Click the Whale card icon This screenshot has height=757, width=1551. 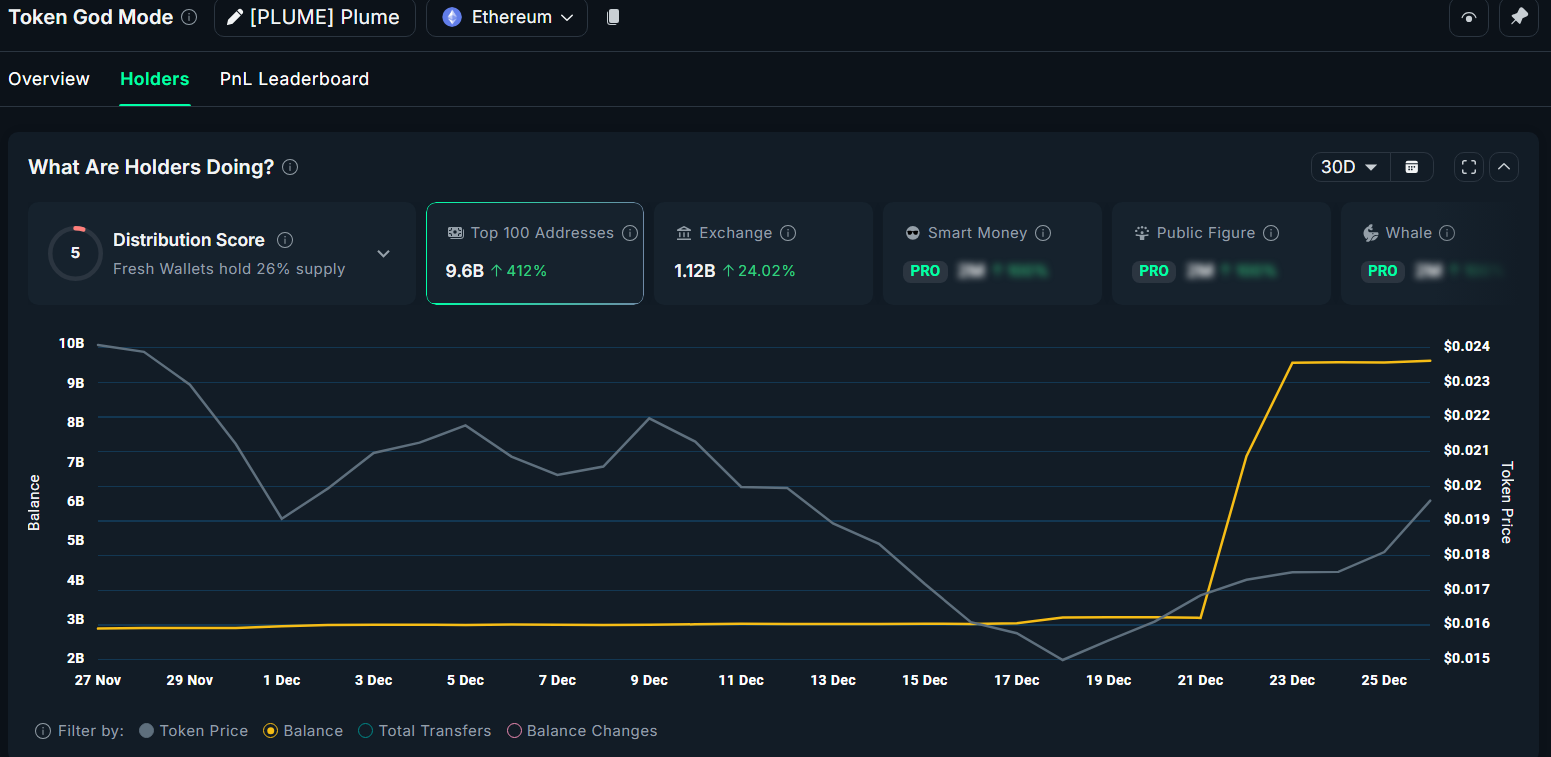click(x=1371, y=232)
